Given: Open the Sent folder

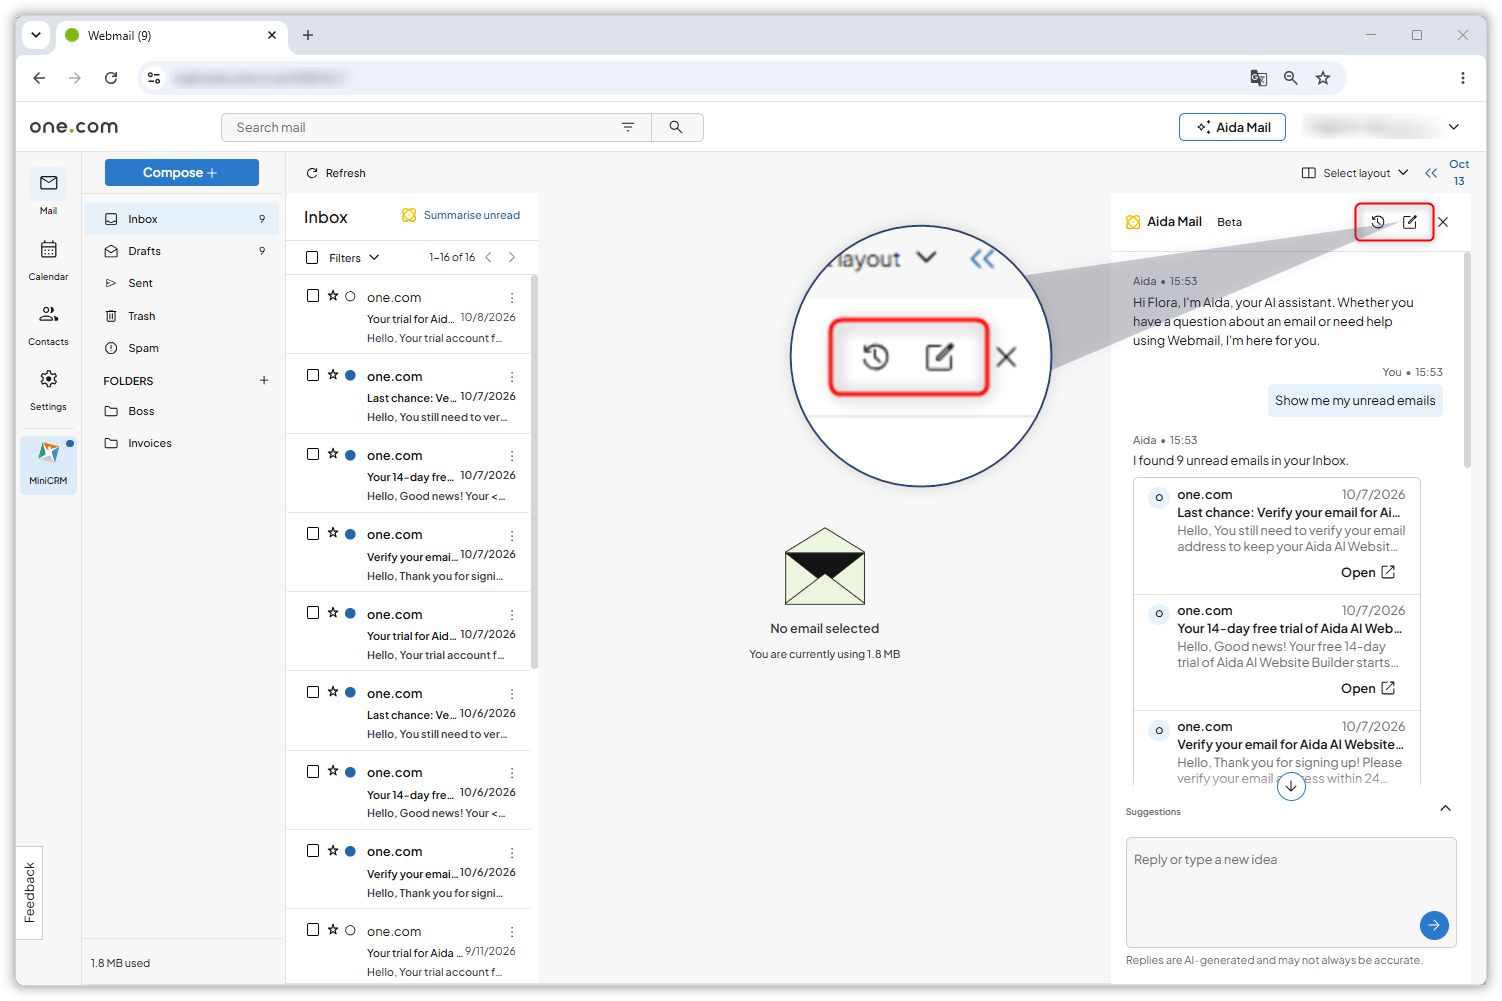Looking at the screenshot, I should coord(182,283).
